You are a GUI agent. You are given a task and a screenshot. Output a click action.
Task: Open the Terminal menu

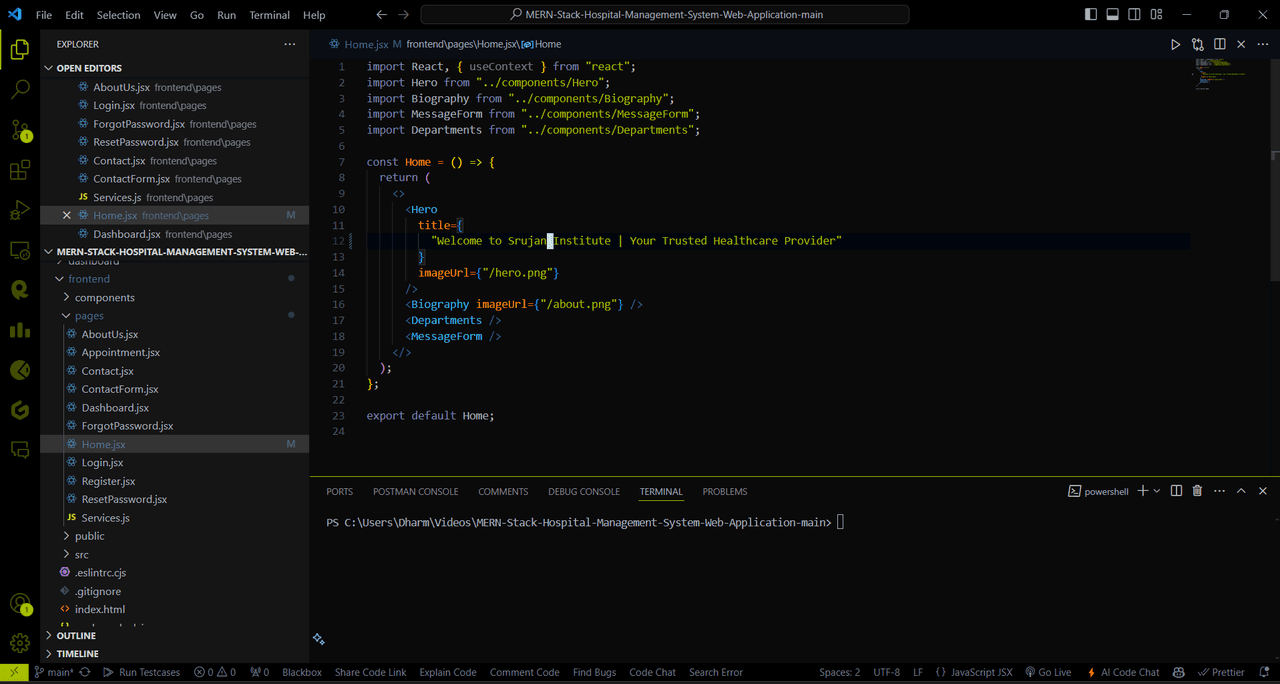[x=269, y=16]
